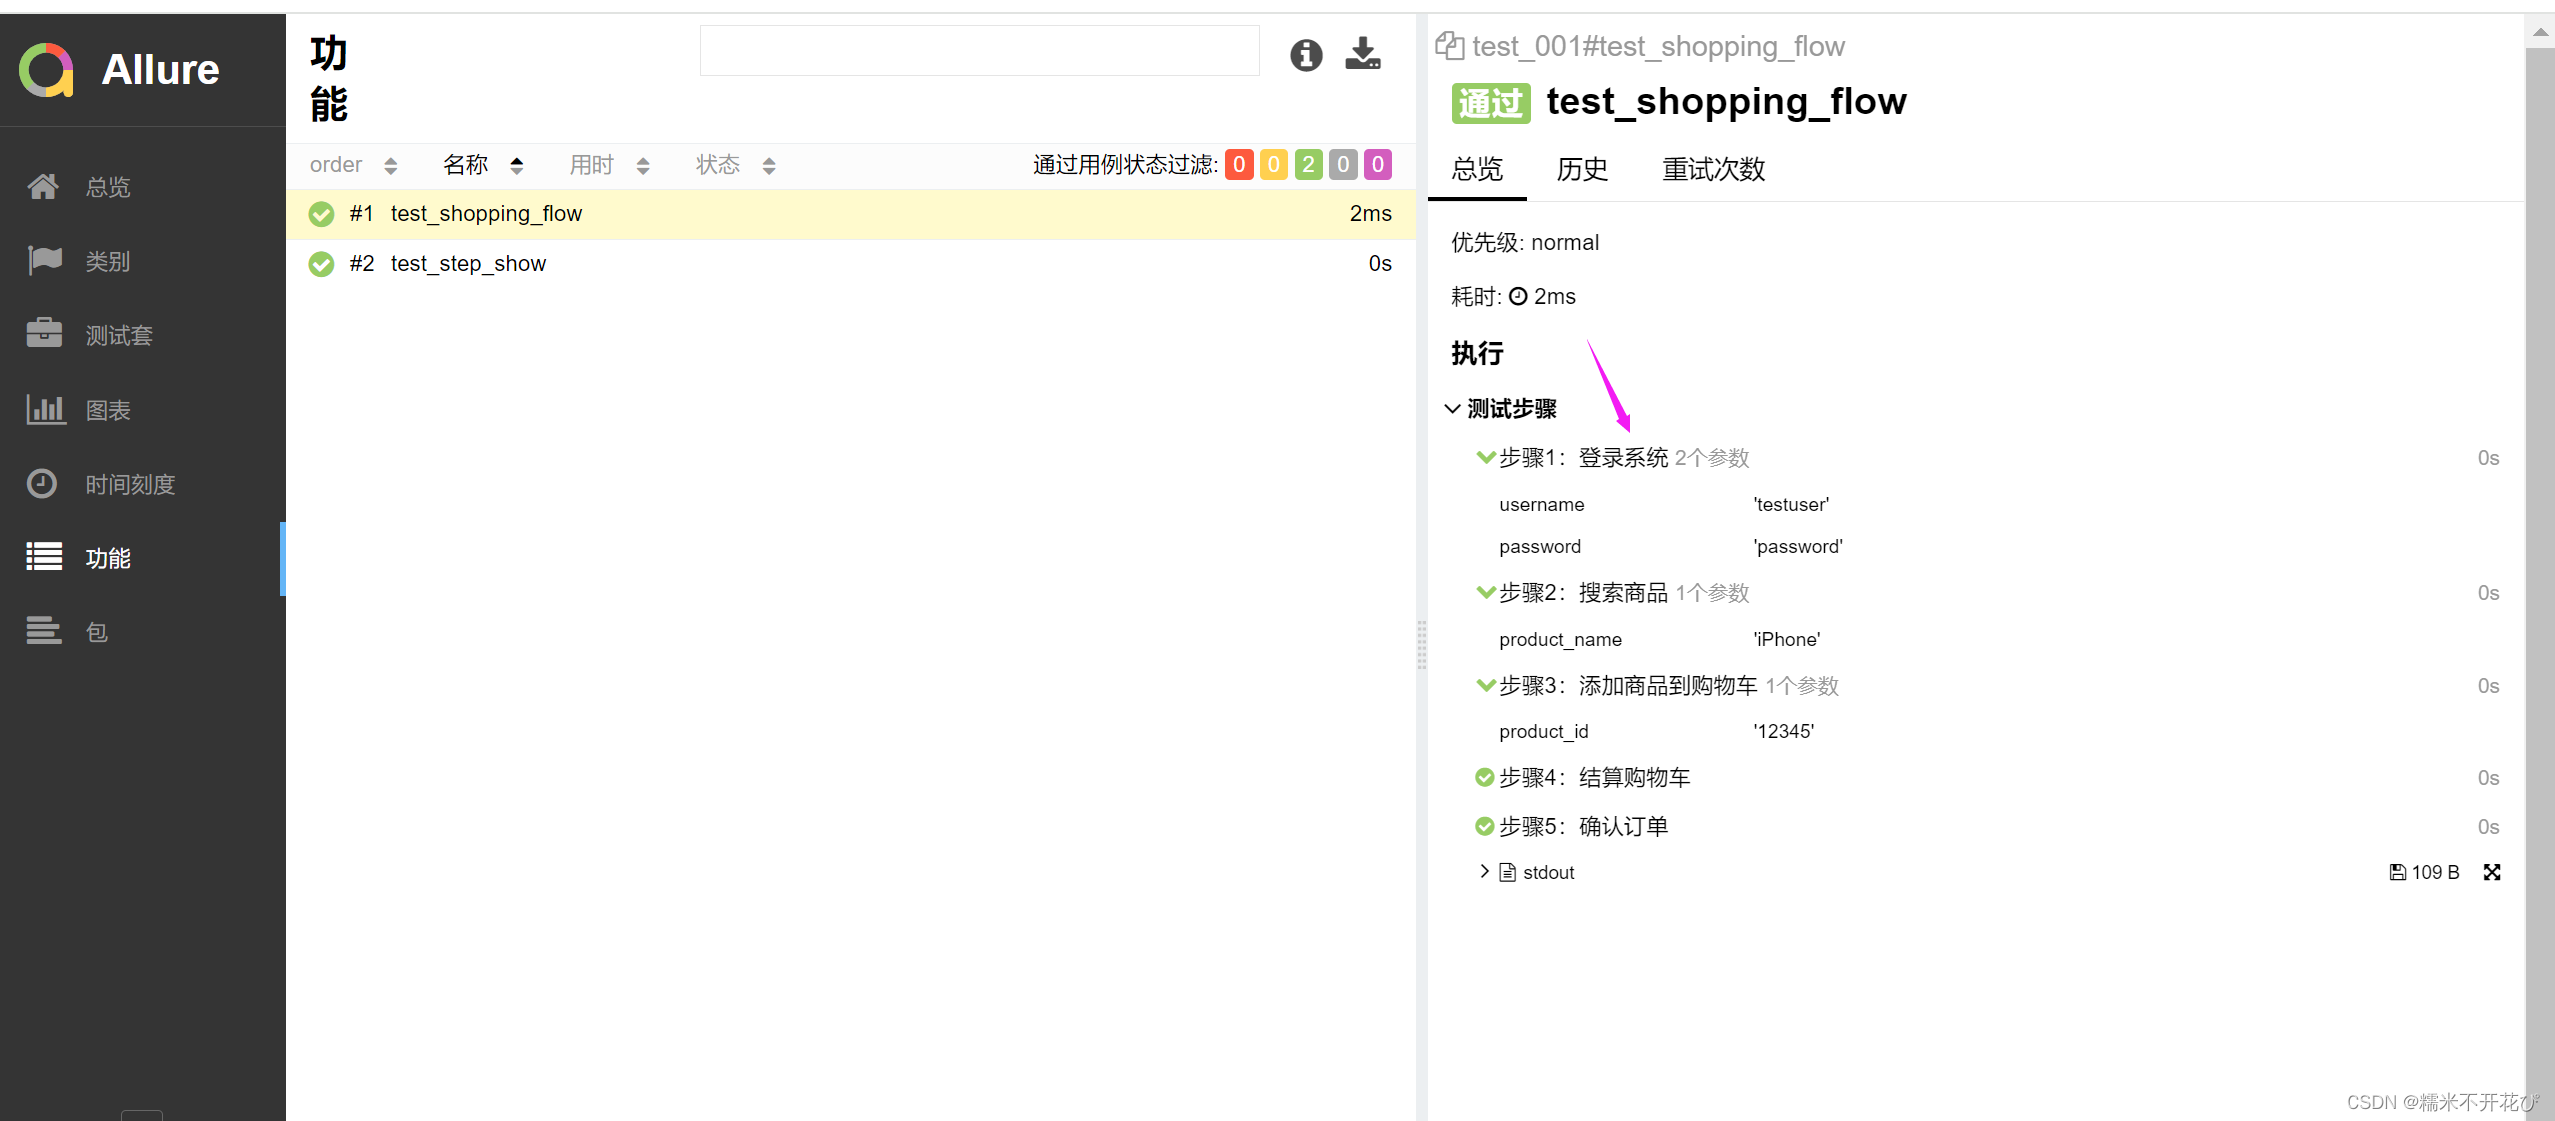The width and height of the screenshot is (2555, 1121).
Task: Expand the stdout attachment
Action: [x=1483, y=871]
